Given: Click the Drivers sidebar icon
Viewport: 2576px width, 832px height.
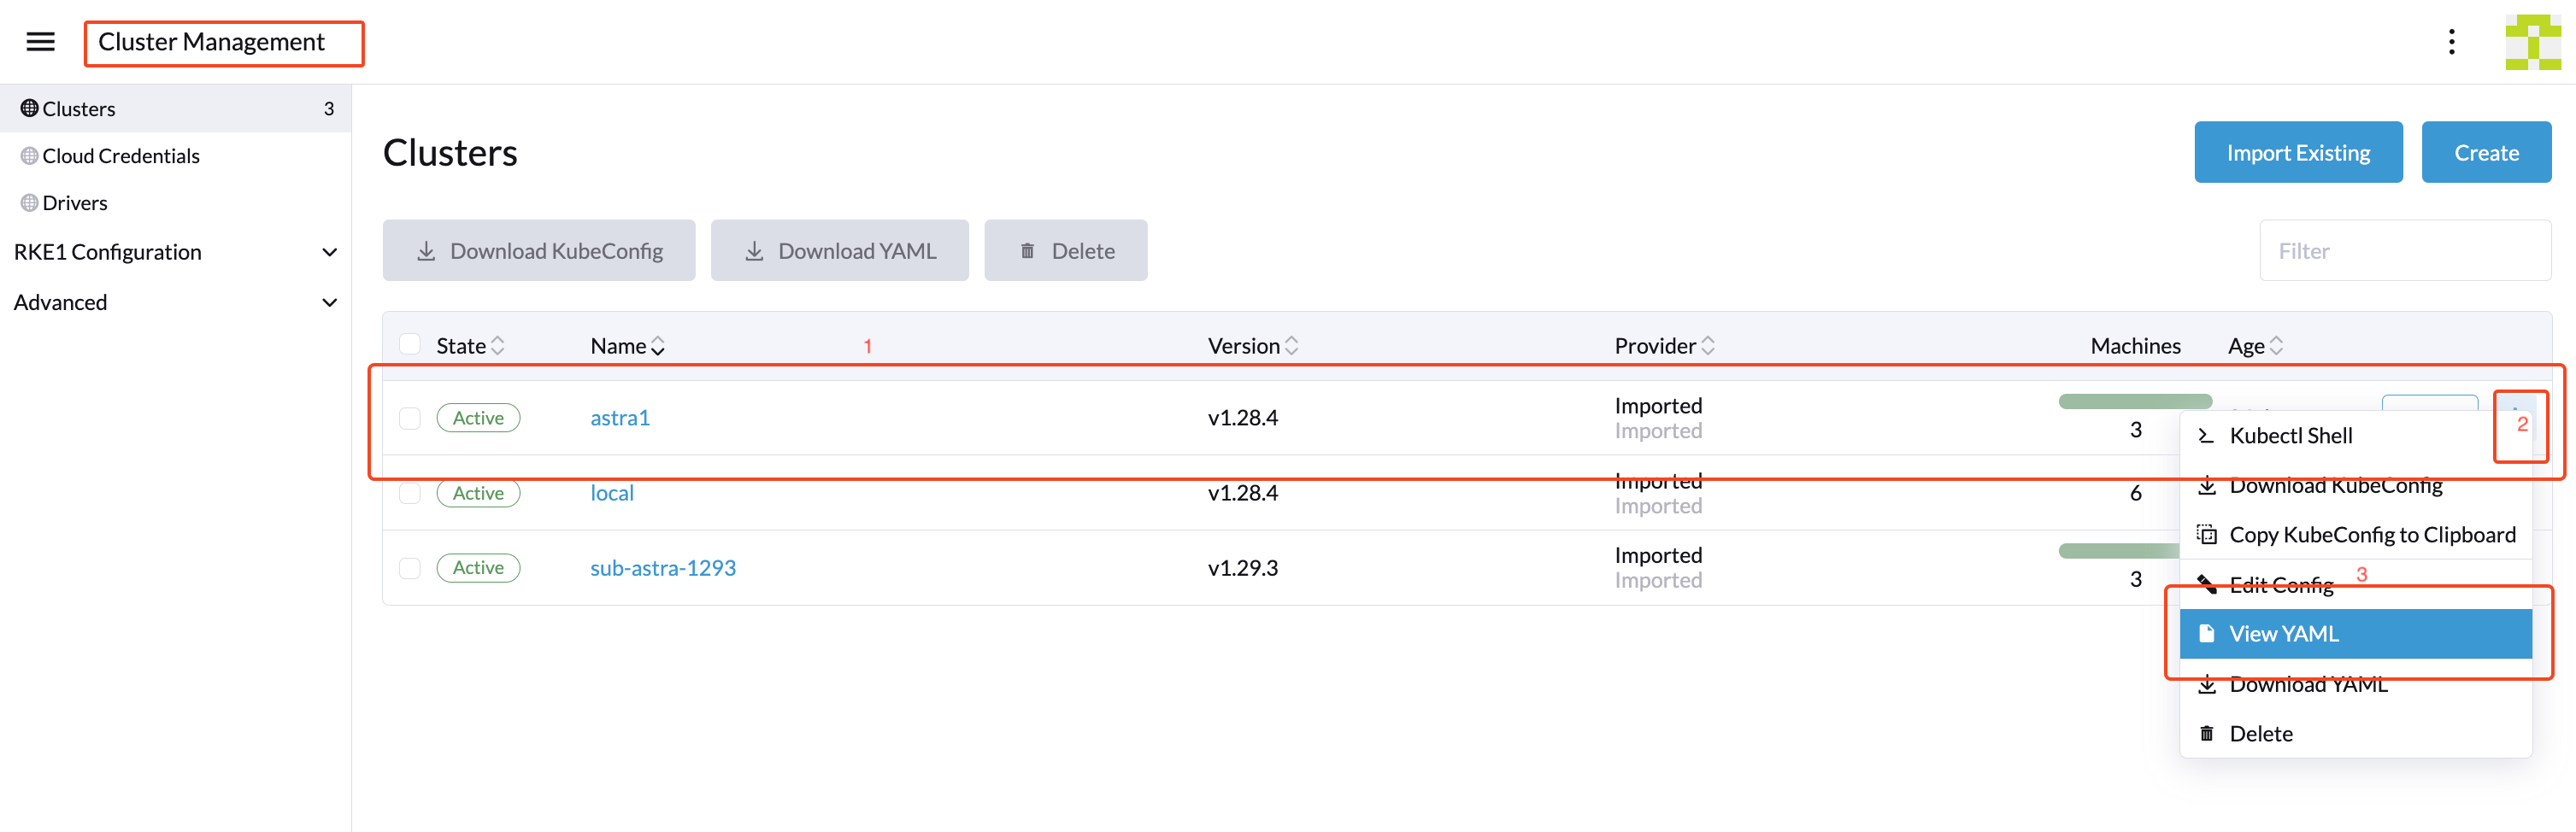Looking at the screenshot, I should click(x=29, y=203).
